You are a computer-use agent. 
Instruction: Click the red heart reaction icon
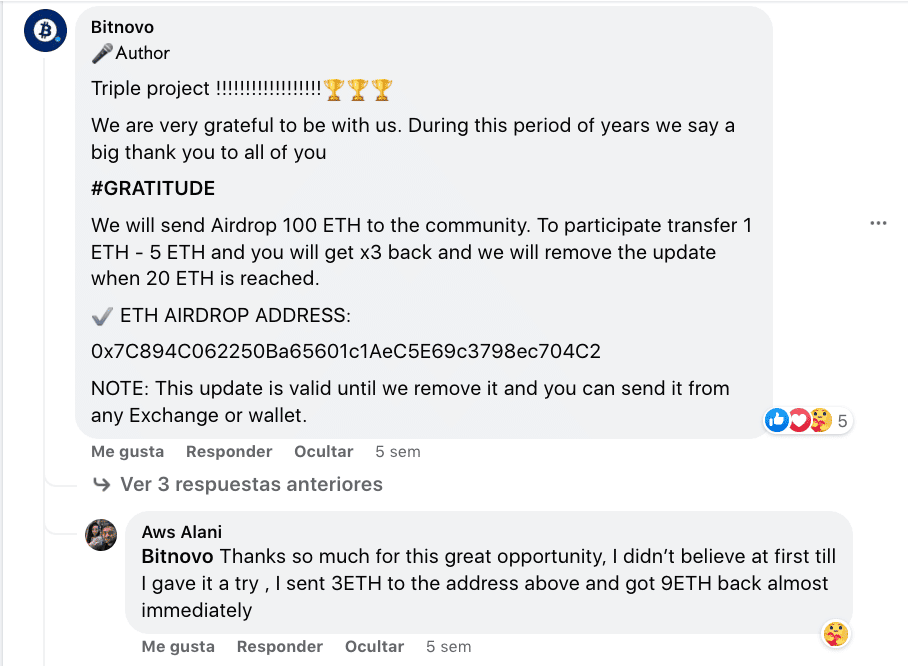(x=799, y=421)
